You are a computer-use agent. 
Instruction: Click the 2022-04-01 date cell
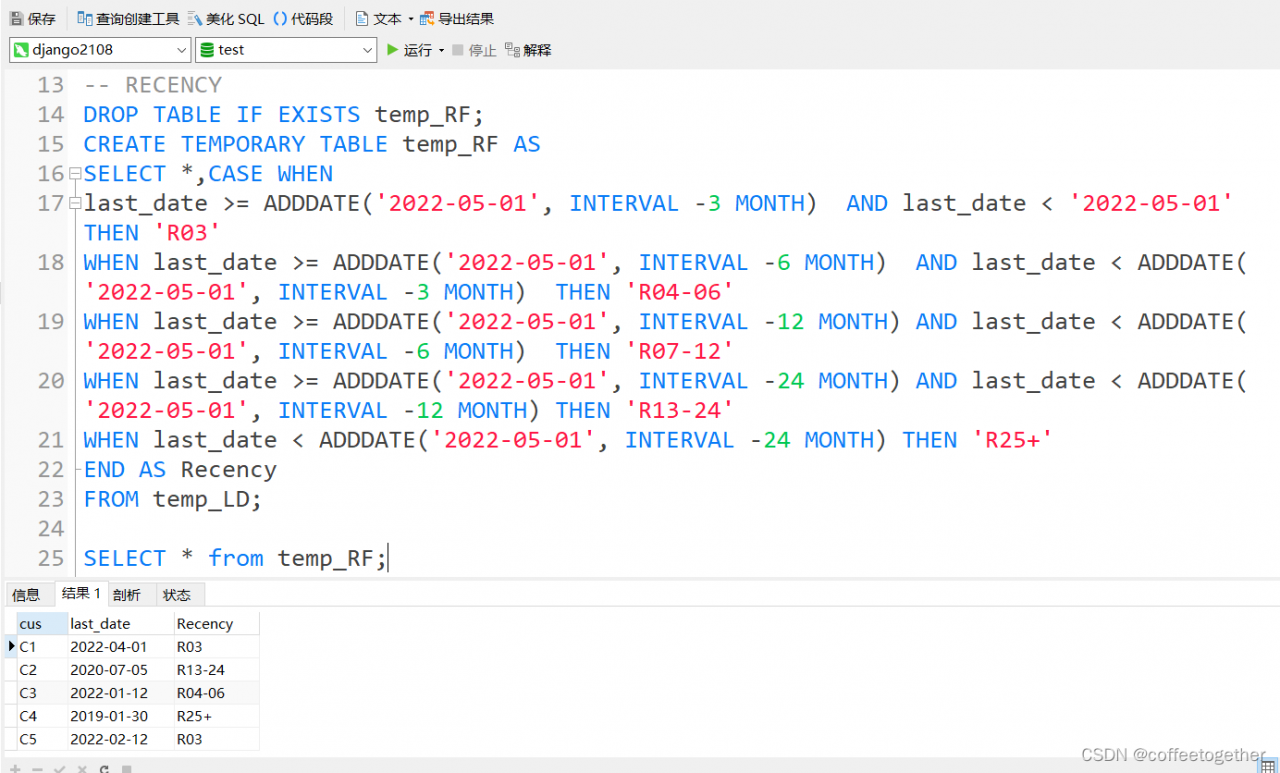(120, 646)
